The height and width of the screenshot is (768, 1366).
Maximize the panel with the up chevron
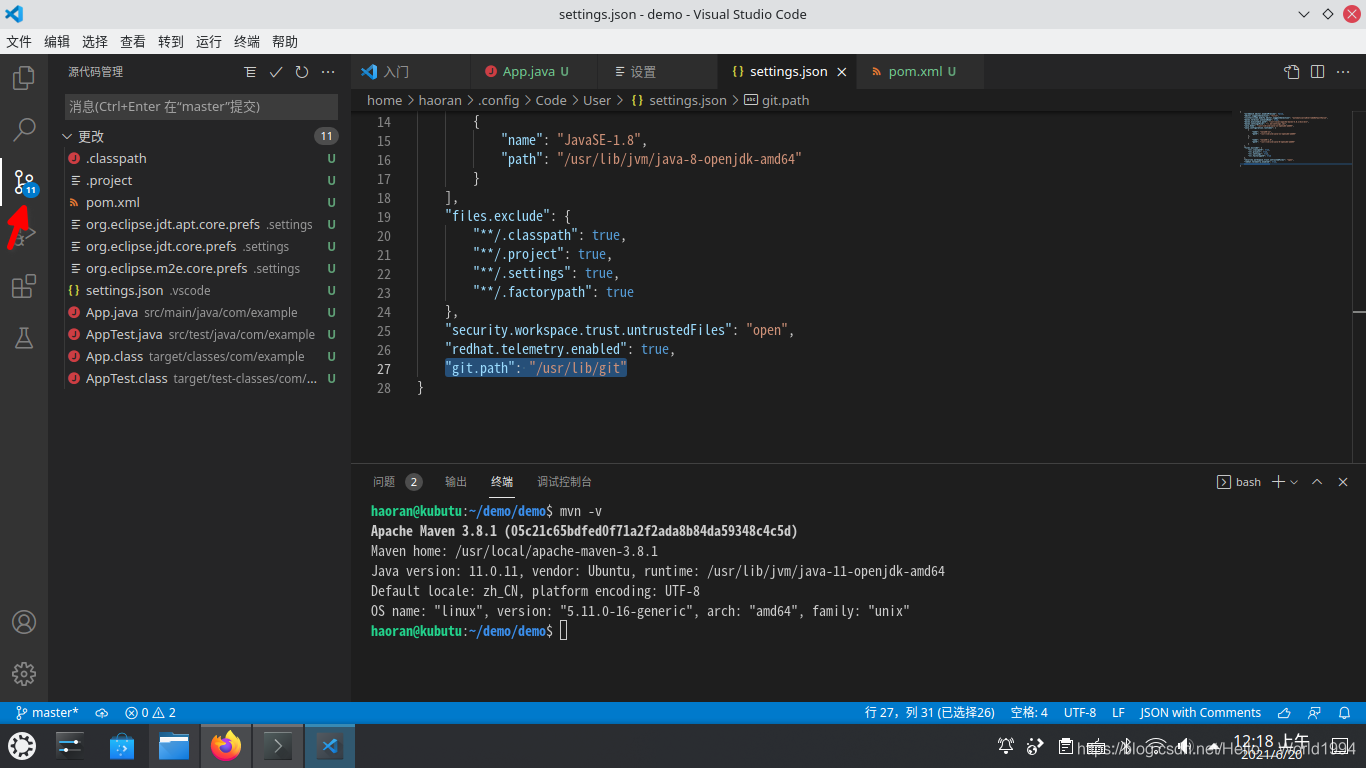pos(1317,482)
